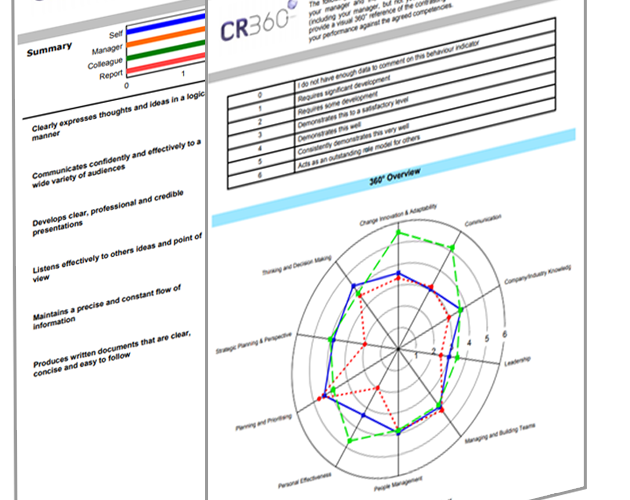Image resolution: width=630 pixels, height=500 pixels.
Task: Click the 'Communicates confidently and effectively' statement
Action: tap(117, 164)
